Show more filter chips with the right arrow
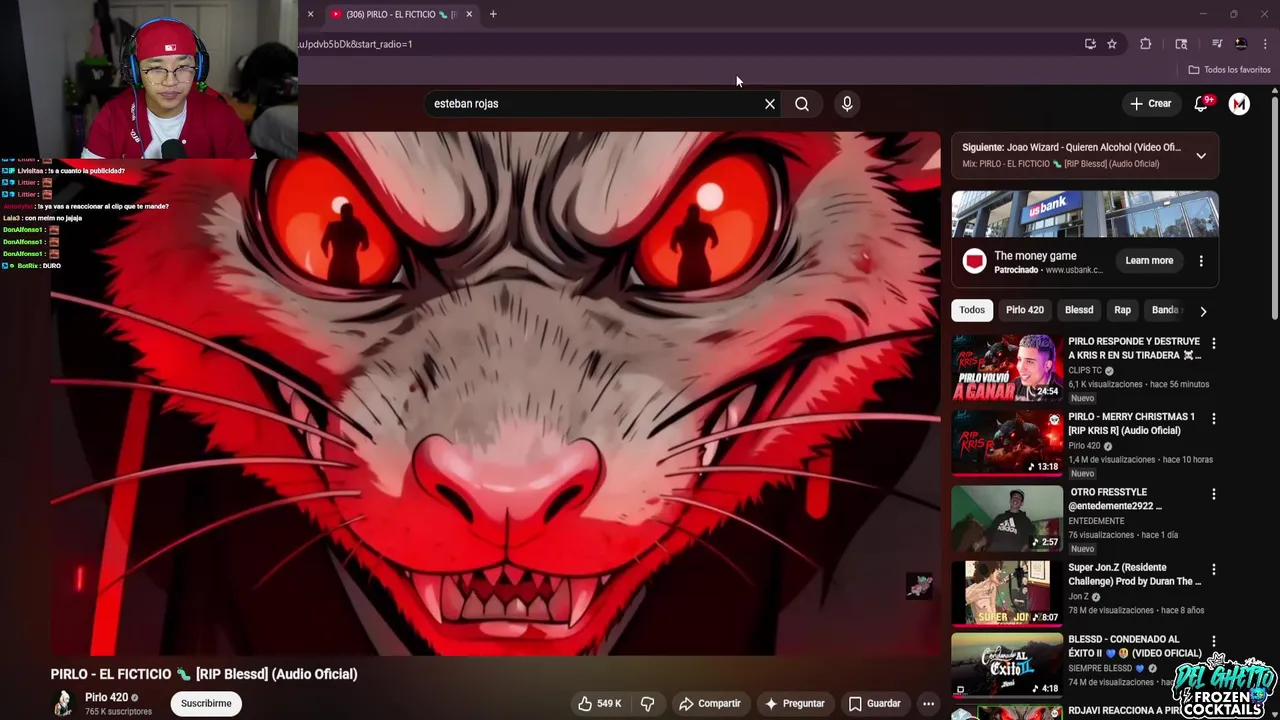The image size is (1280, 720). click(1203, 311)
